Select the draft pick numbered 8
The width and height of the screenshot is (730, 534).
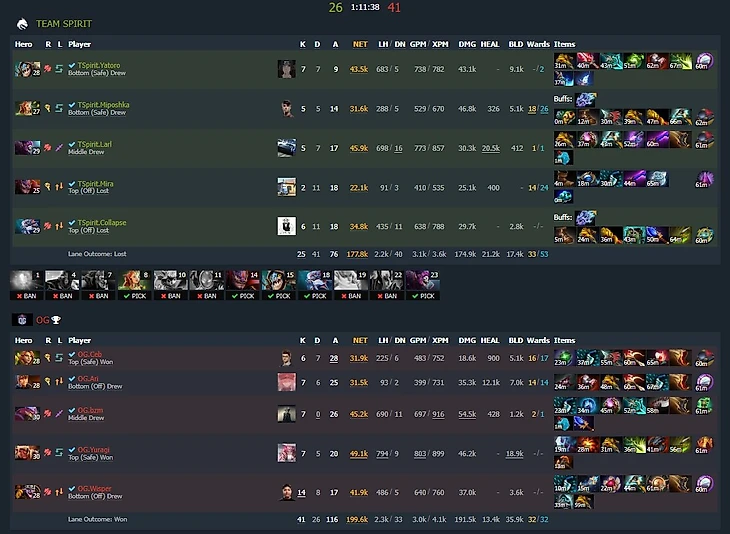click(x=135, y=280)
